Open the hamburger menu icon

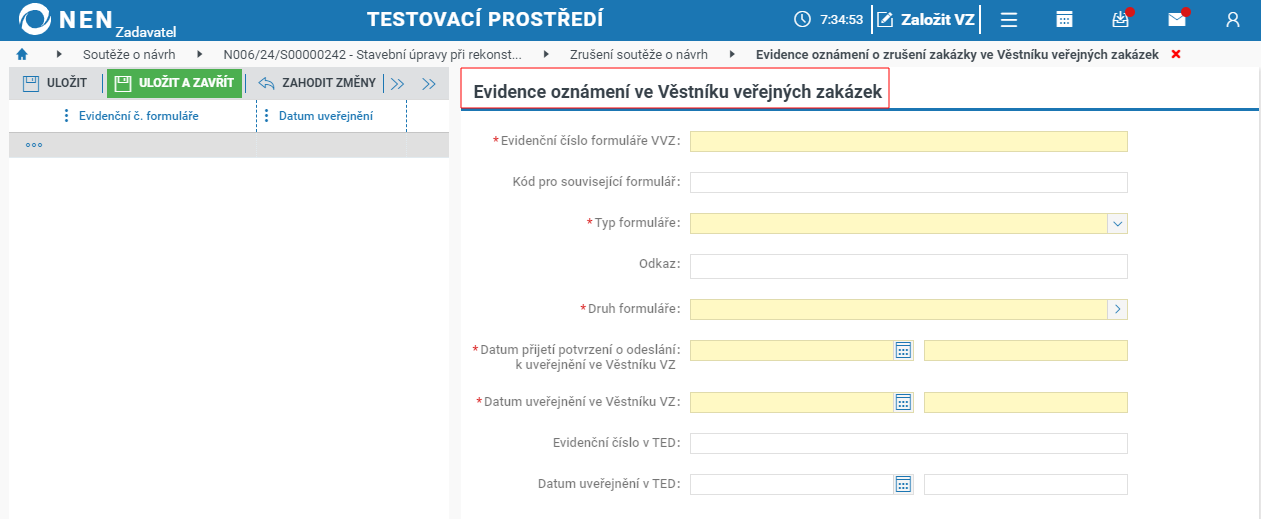pyautogui.click(x=1009, y=19)
